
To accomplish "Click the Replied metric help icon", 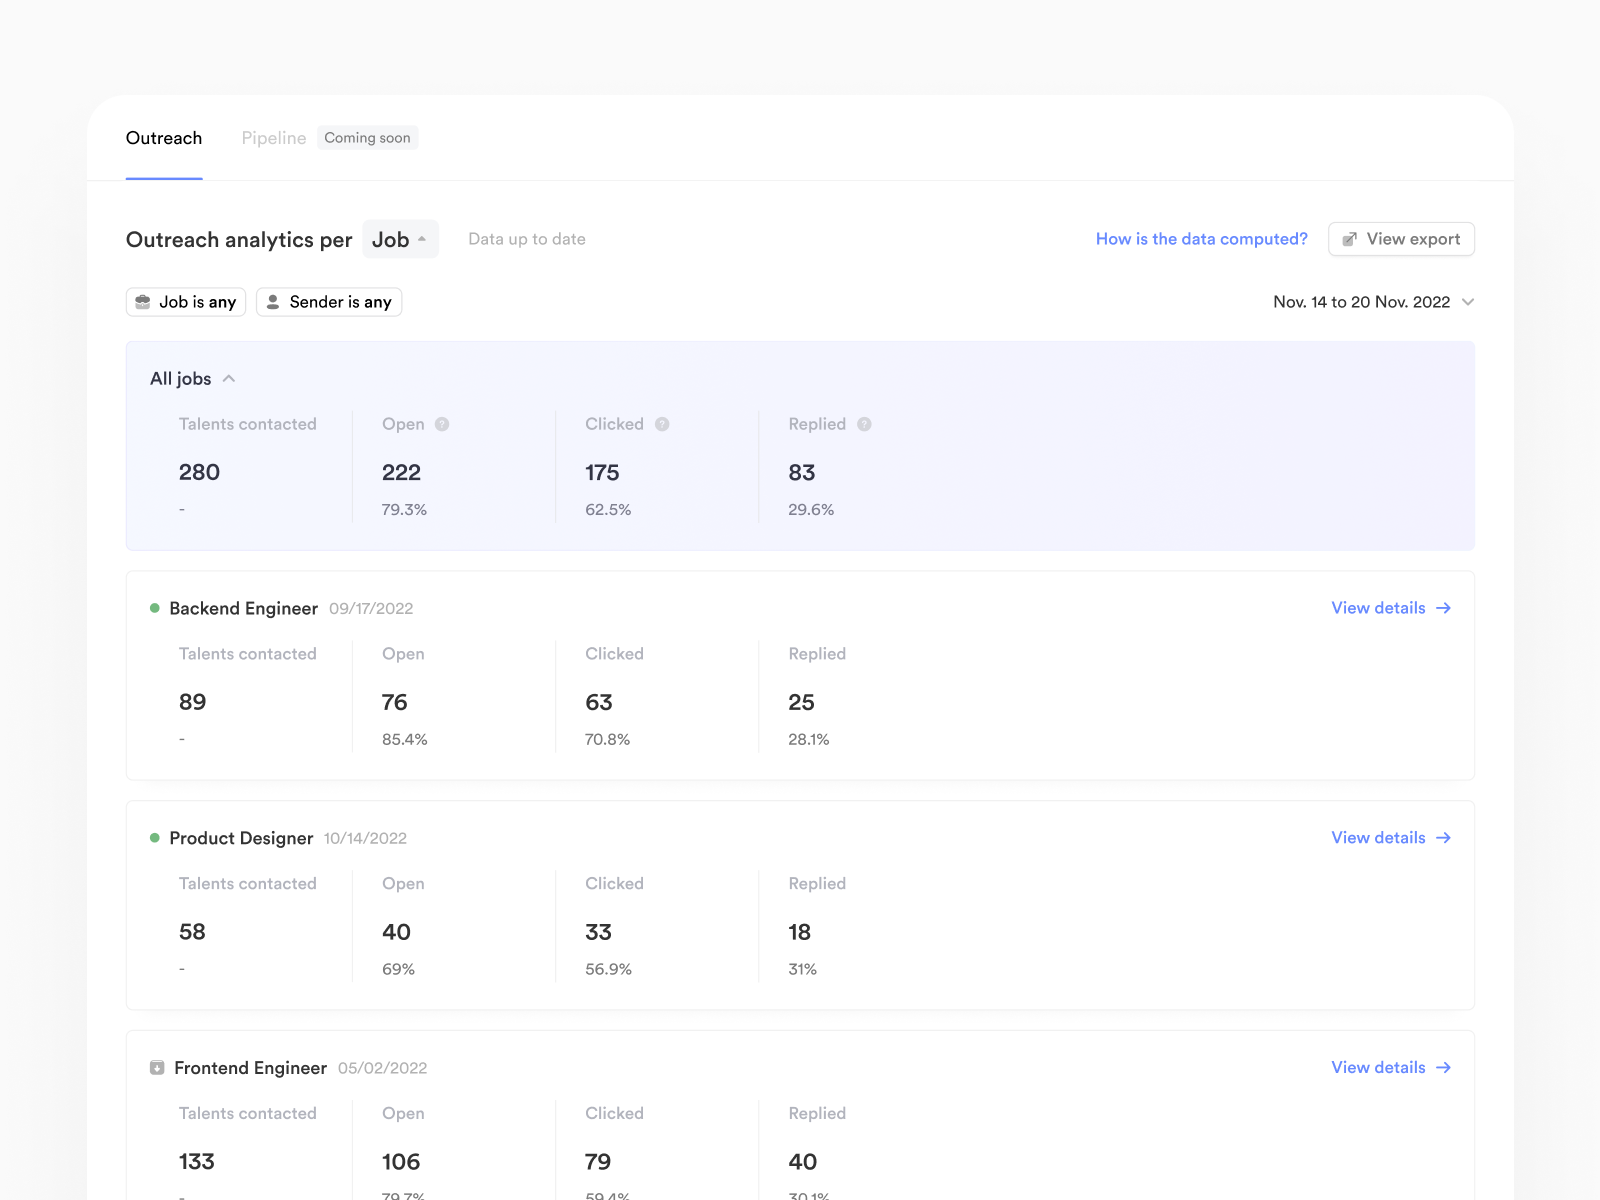I will click(864, 424).
